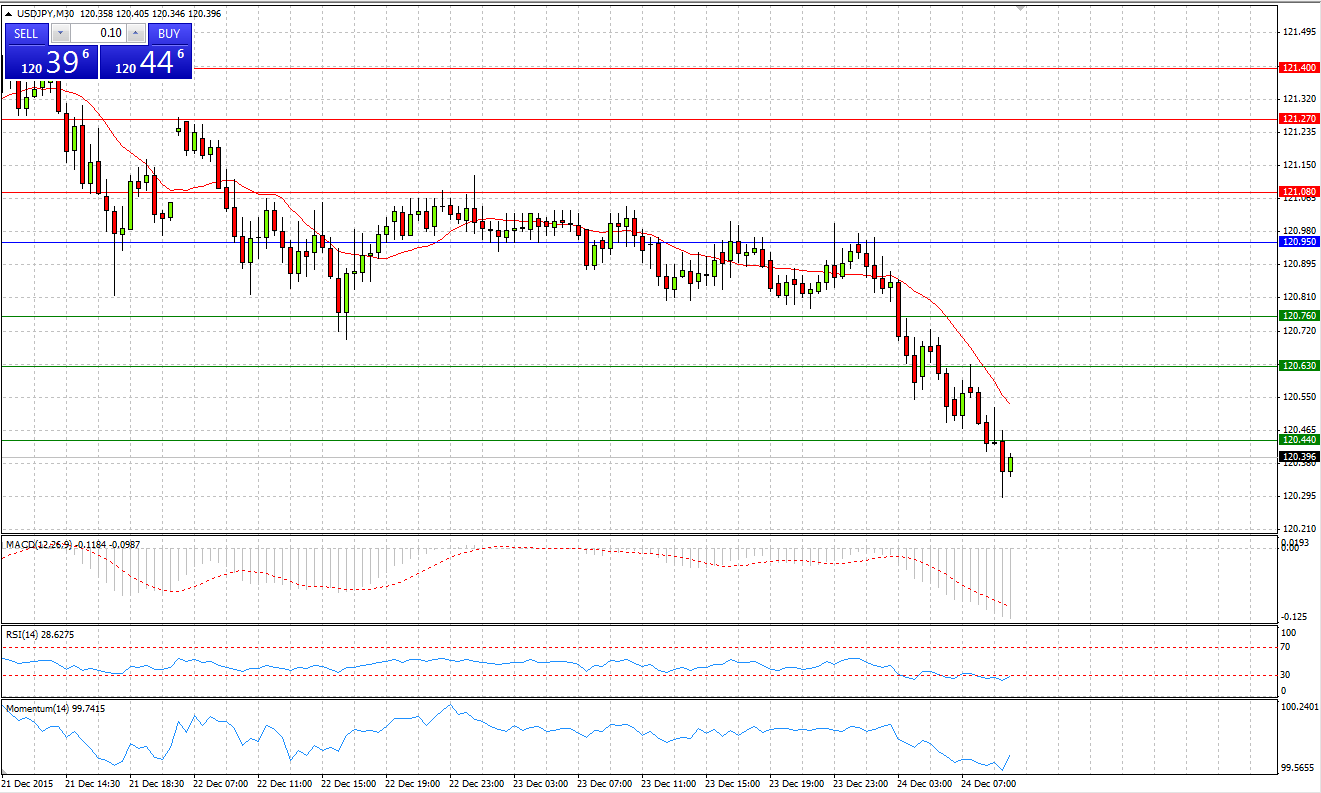Increase trade volume with up arrow
The height and width of the screenshot is (793, 1321).
point(136,33)
